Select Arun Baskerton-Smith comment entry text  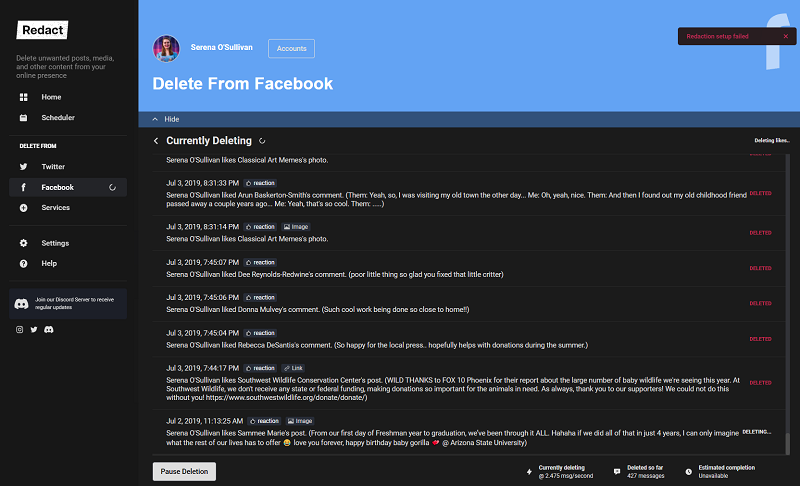(x=456, y=199)
